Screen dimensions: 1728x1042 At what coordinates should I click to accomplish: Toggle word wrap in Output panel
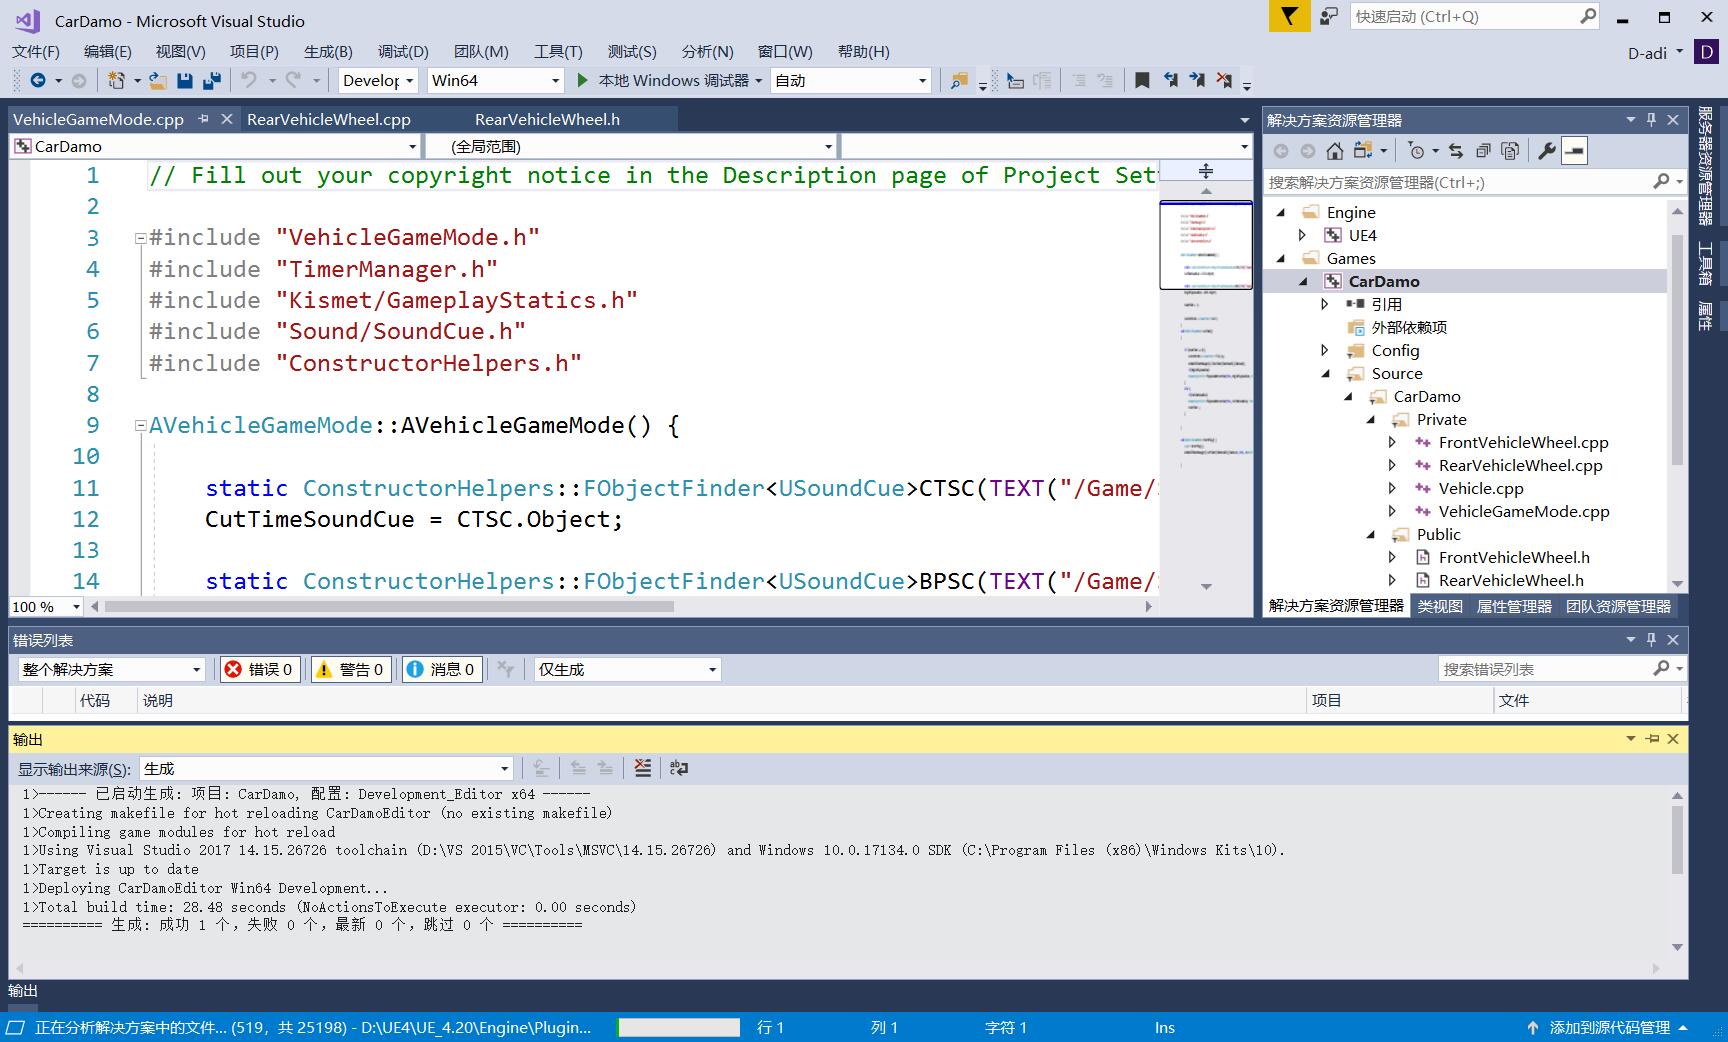(x=679, y=768)
